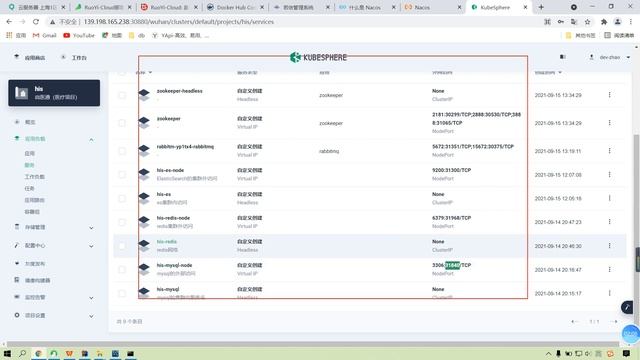
Task: Tick the checkbox for zookeeper NodePort service
Action: tap(122, 123)
